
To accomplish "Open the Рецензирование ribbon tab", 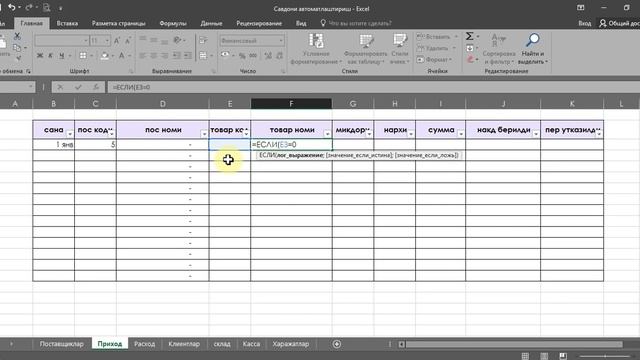I will [x=259, y=23].
